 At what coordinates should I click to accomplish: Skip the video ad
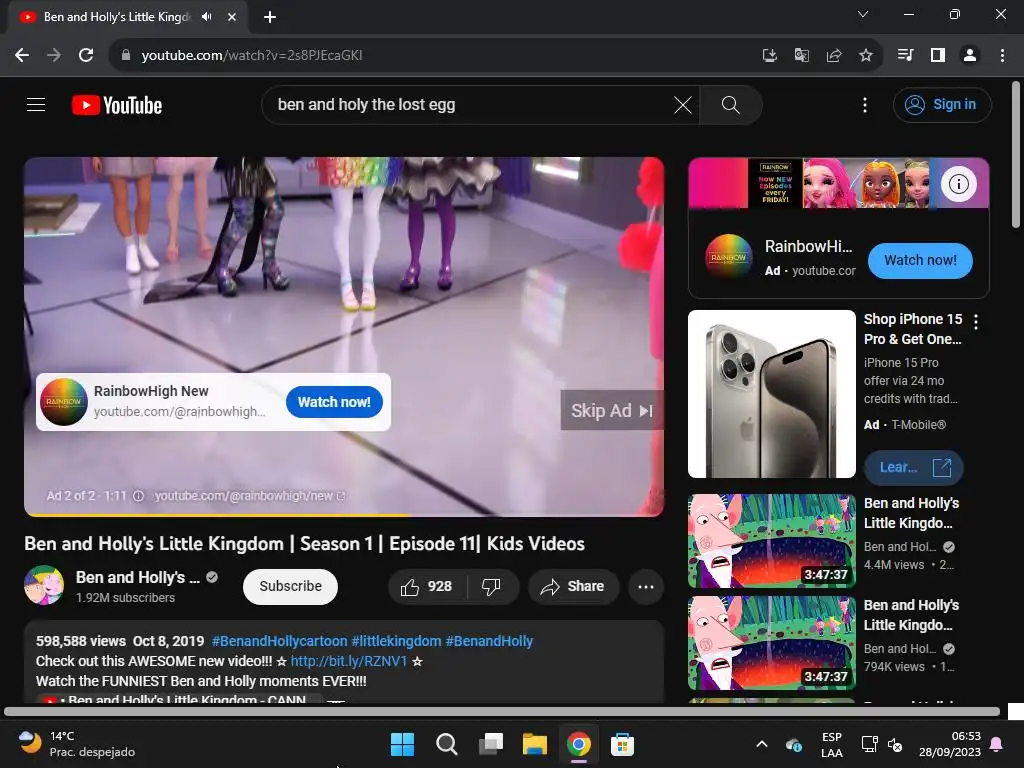coord(612,411)
